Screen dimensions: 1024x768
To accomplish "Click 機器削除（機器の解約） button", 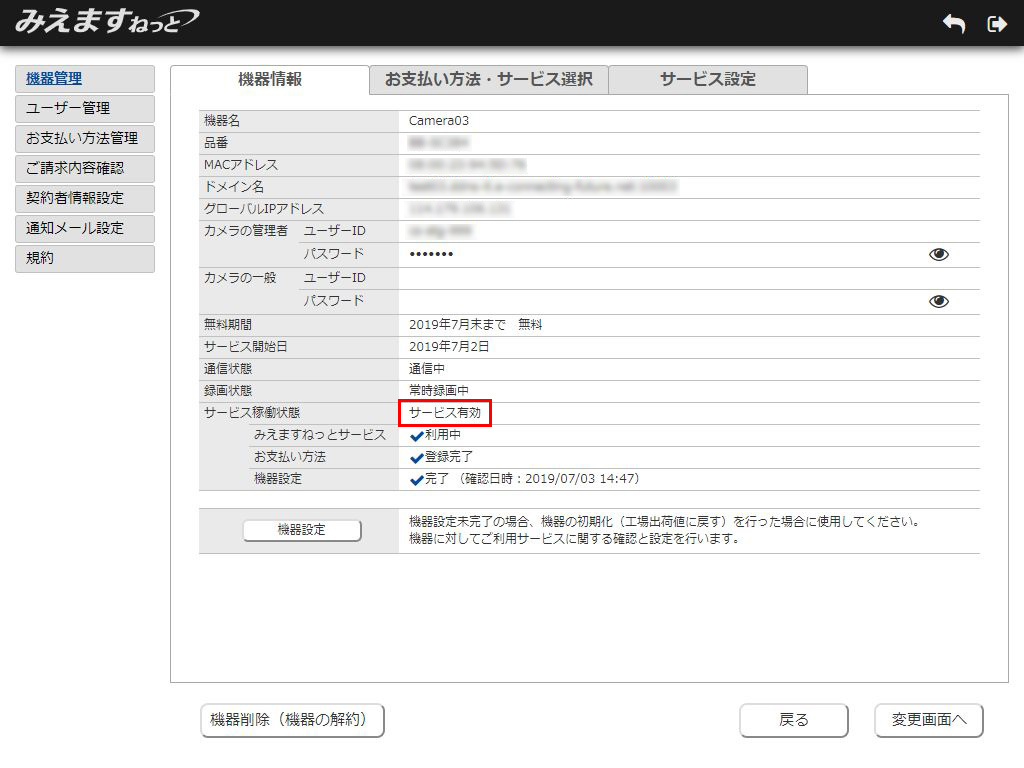I will coord(292,720).
